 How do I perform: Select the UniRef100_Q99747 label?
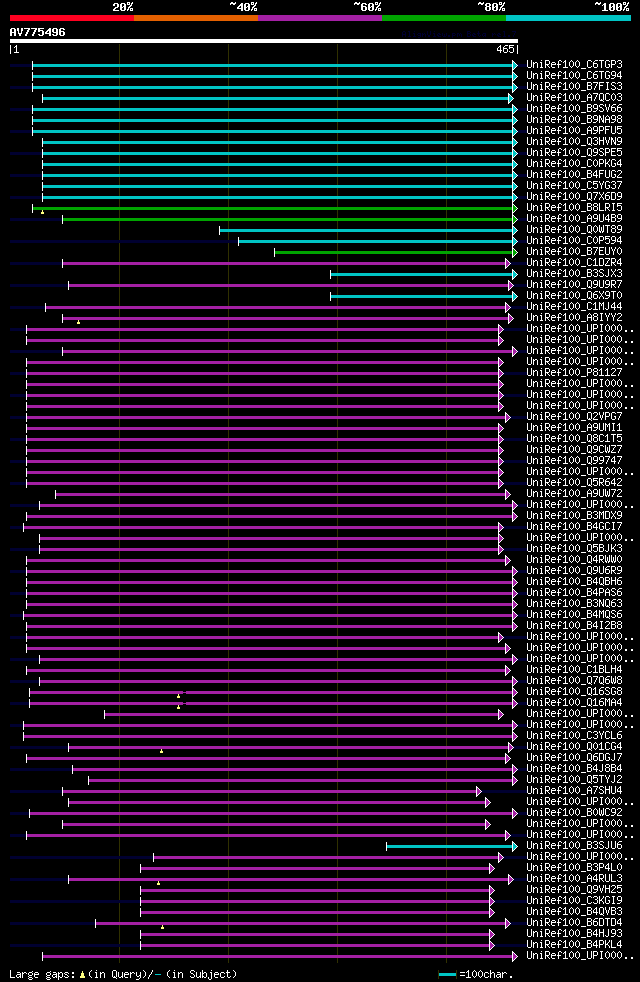(x=574, y=461)
